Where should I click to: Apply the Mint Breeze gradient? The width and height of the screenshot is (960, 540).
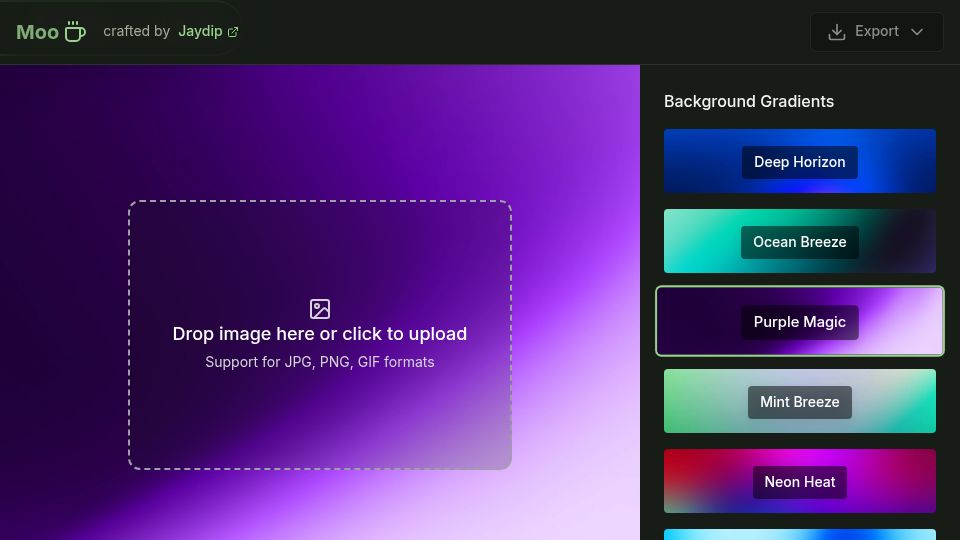(x=800, y=401)
